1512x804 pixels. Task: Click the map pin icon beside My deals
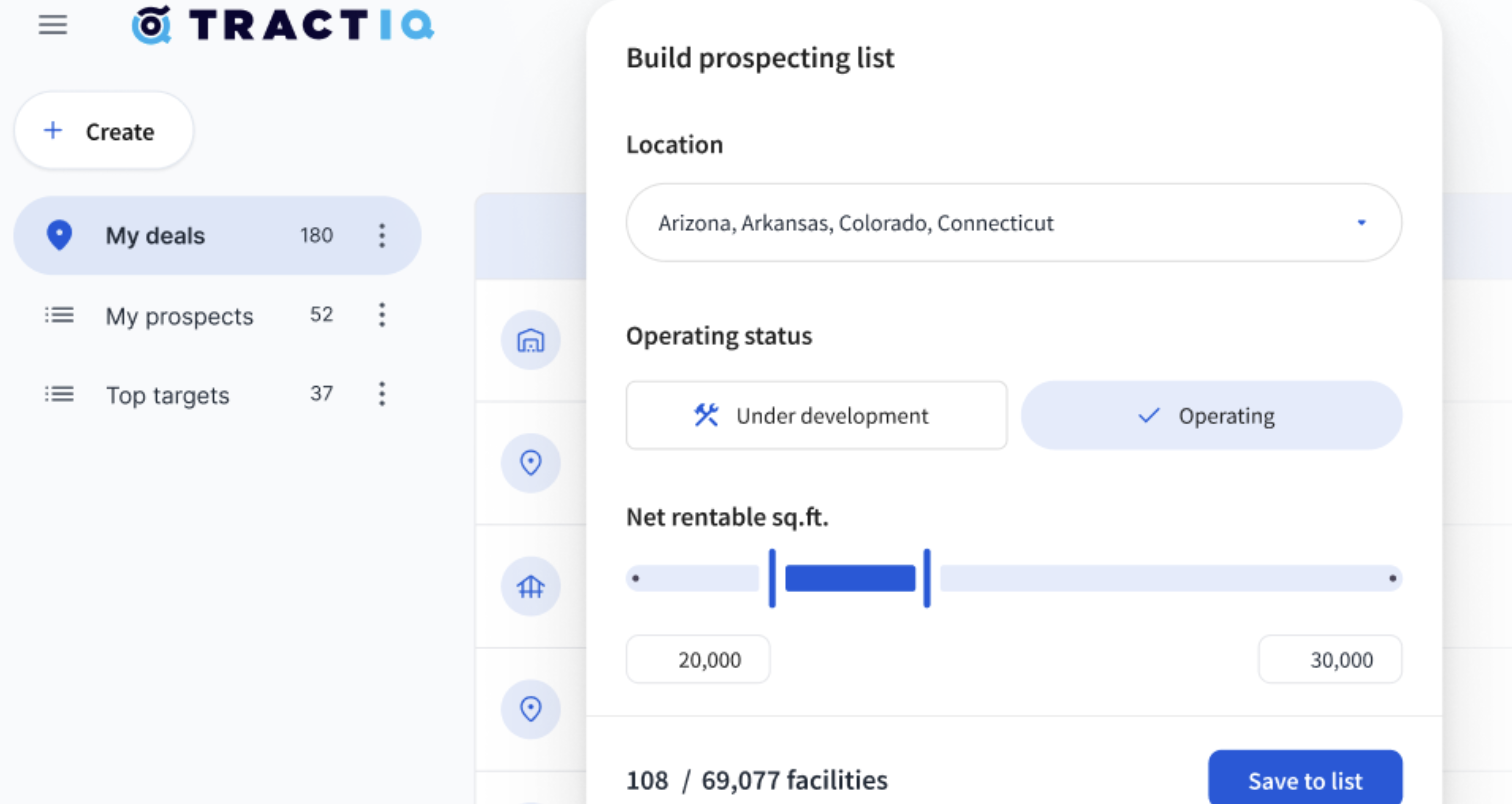(60, 236)
